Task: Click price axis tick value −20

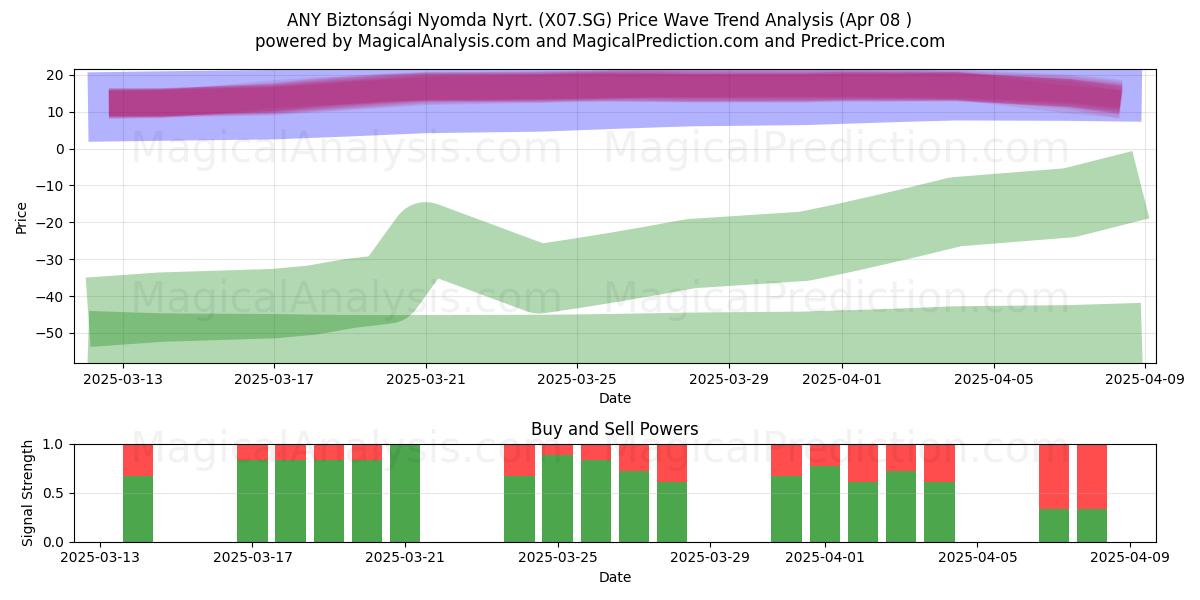Action: tap(50, 223)
